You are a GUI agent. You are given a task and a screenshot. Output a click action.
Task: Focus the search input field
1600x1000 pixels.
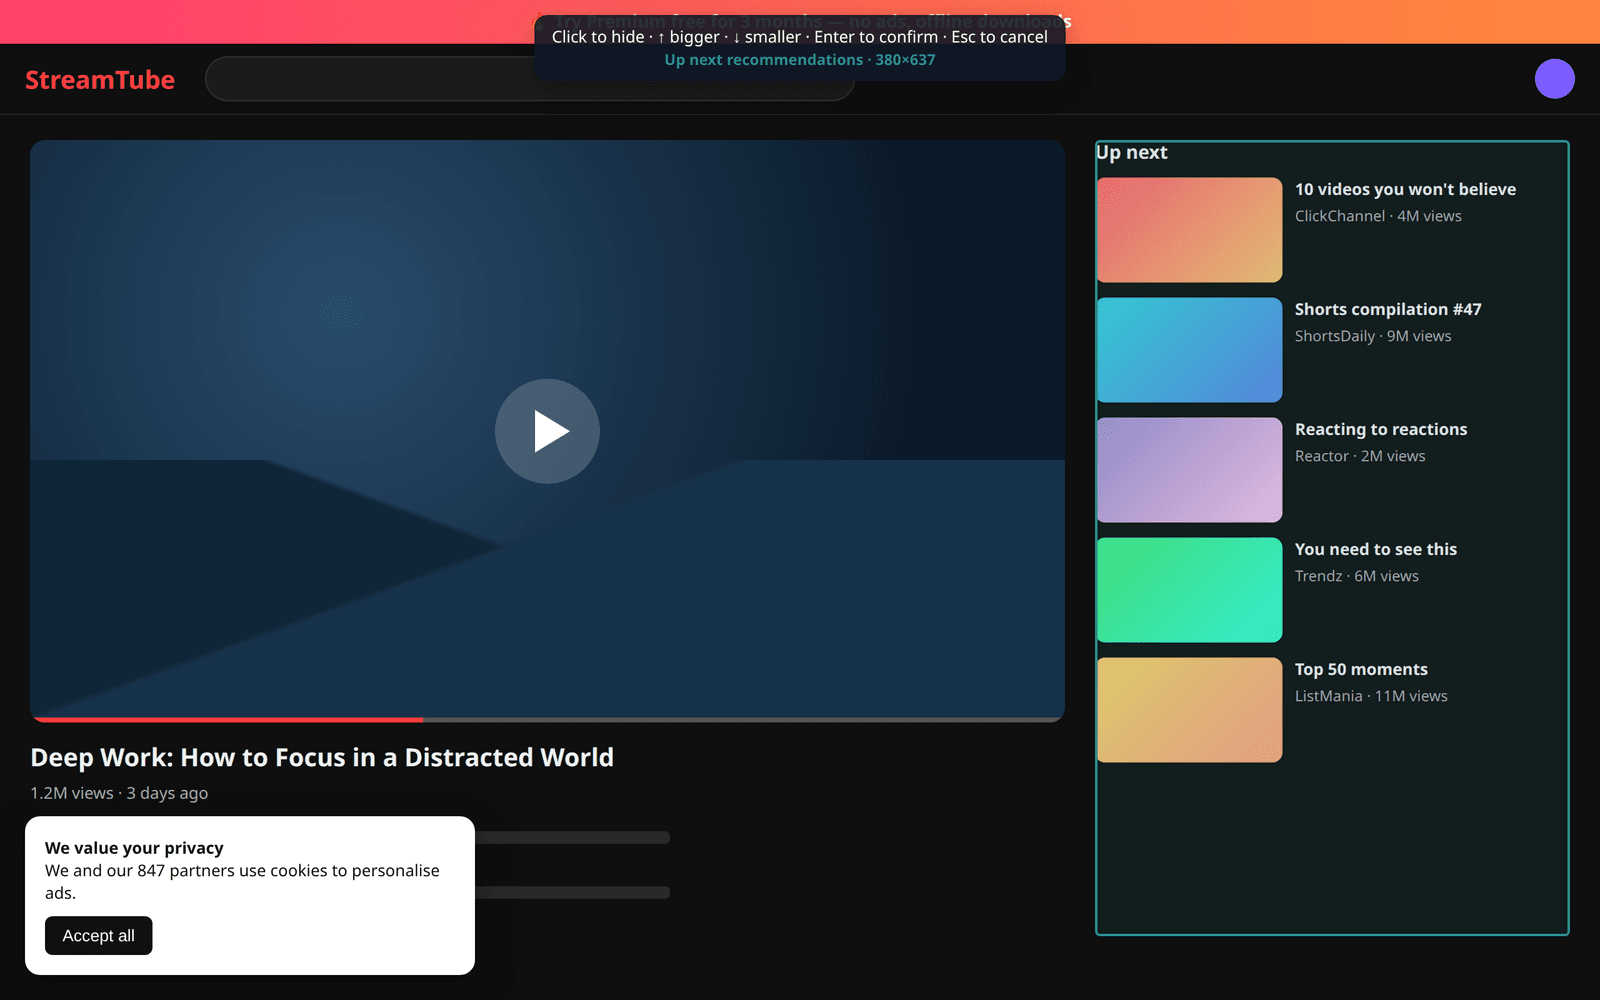(x=530, y=79)
